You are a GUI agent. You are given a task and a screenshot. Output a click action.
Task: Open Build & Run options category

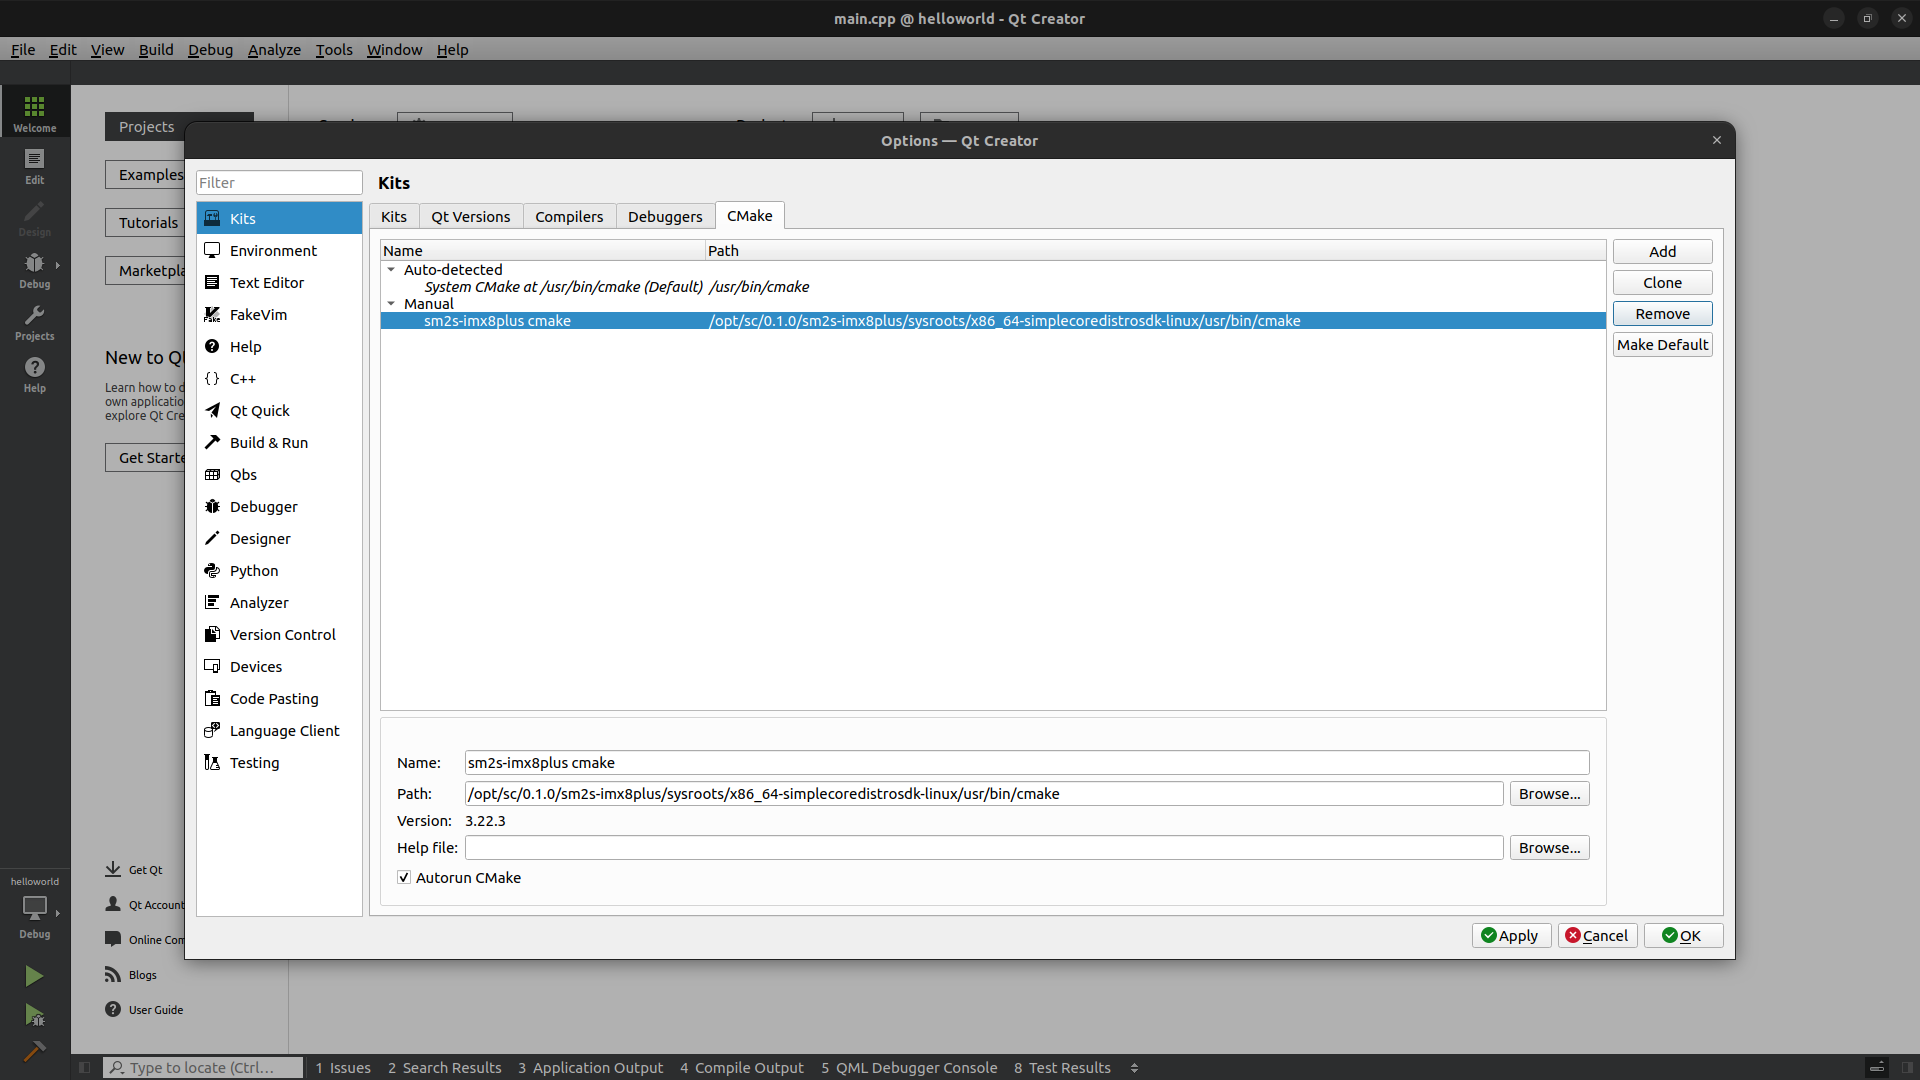(268, 443)
